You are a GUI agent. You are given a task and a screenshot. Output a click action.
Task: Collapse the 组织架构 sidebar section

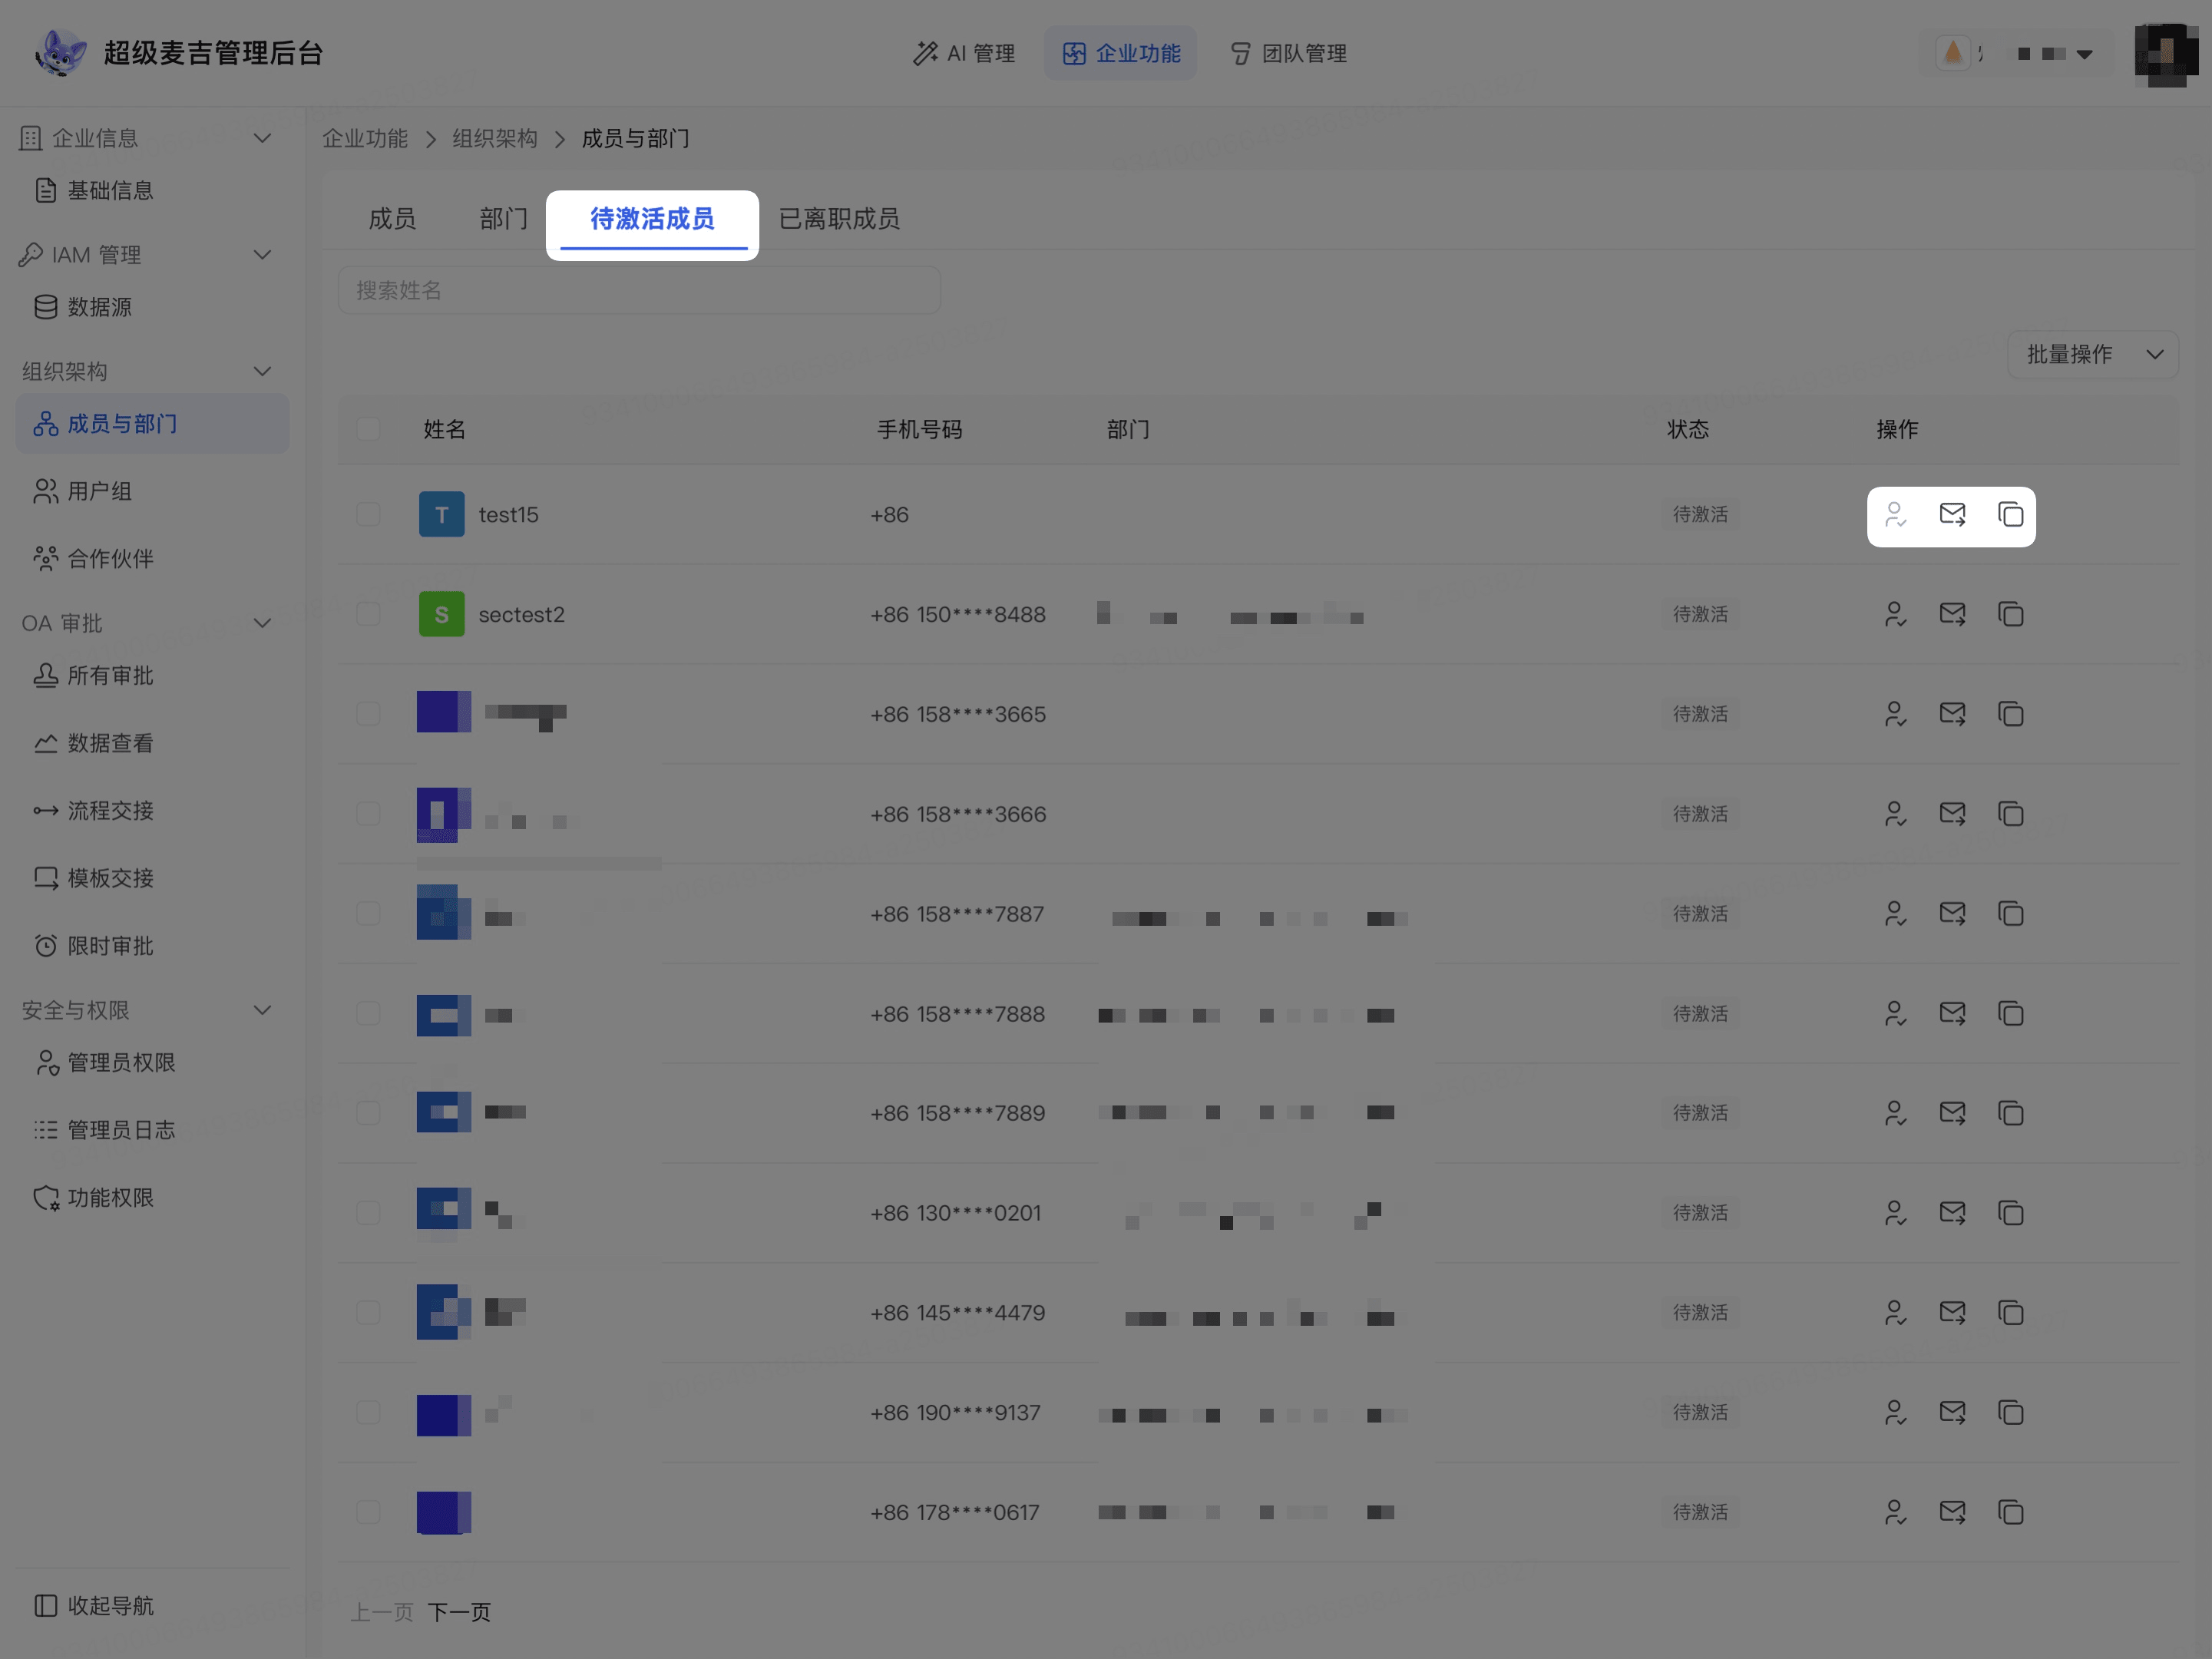(x=262, y=372)
